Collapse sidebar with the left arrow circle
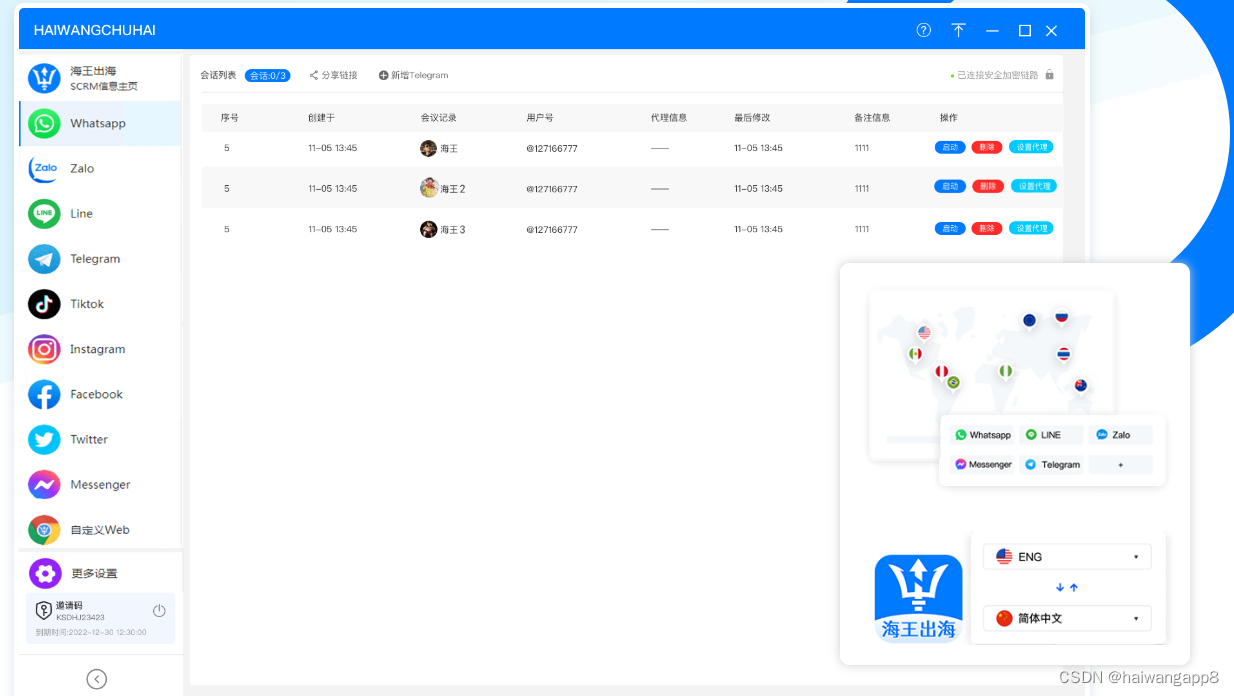Image resolution: width=1234 pixels, height=696 pixels. [x=97, y=679]
